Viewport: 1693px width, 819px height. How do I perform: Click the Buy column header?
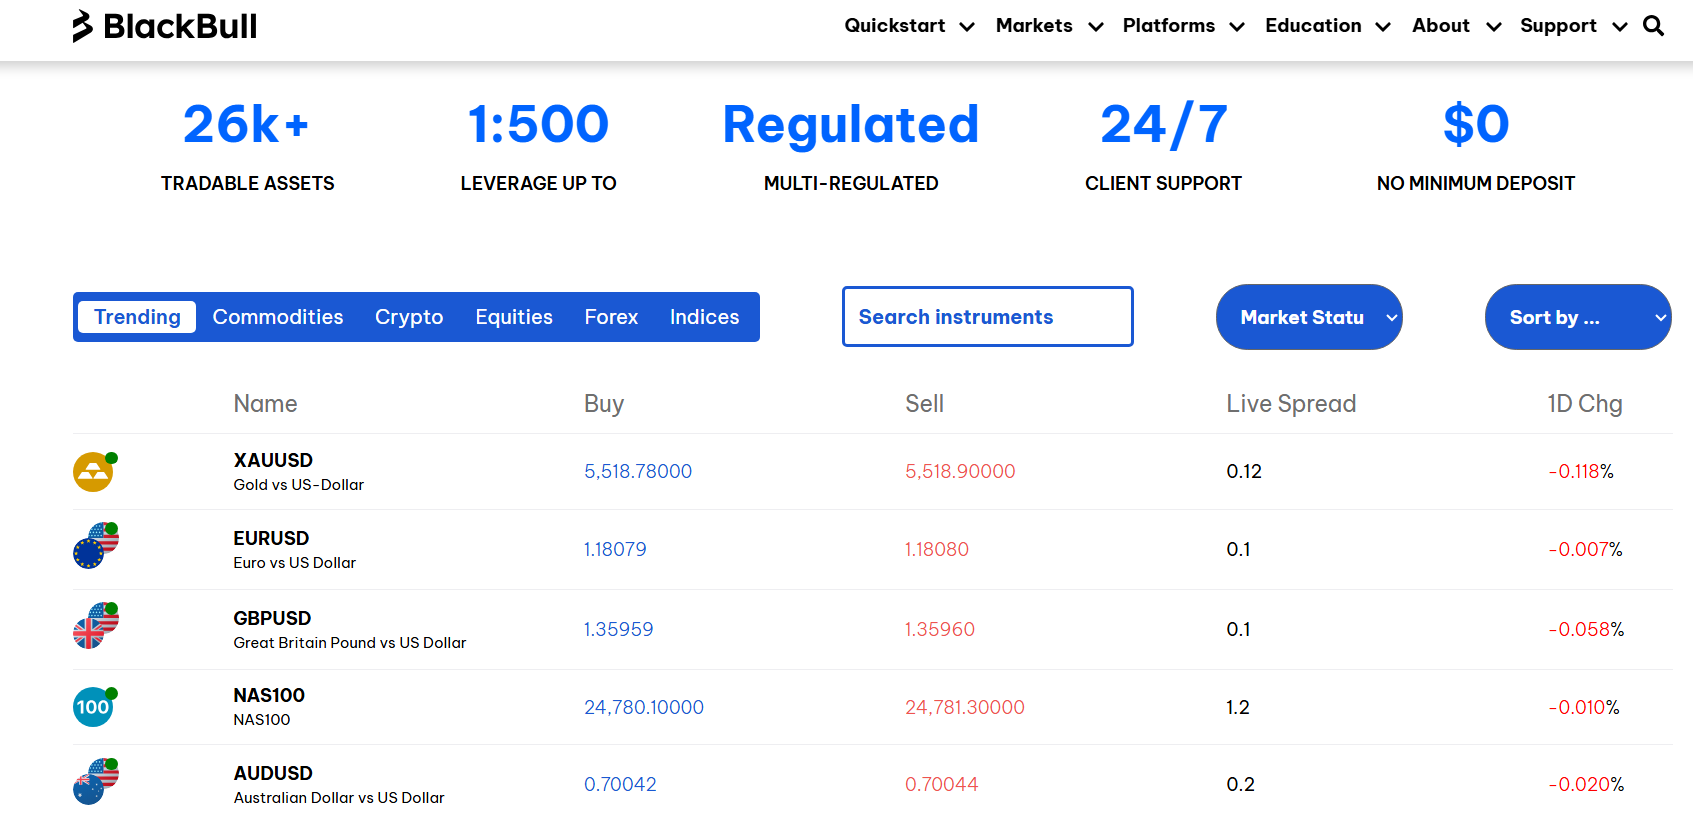tap(604, 404)
